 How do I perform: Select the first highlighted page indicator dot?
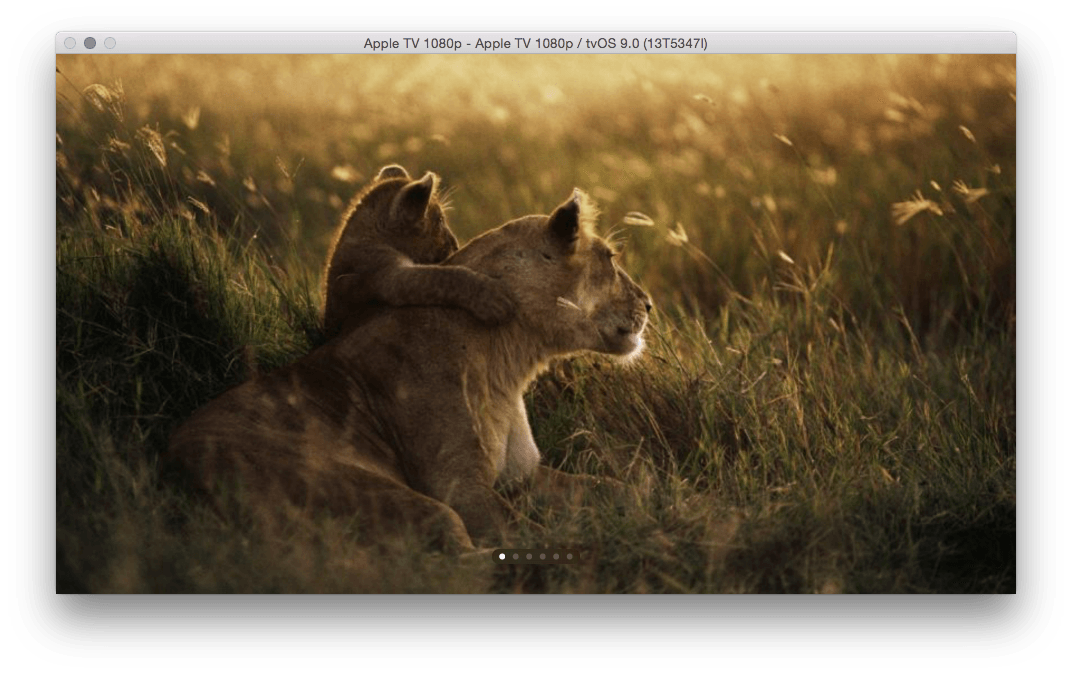coord(502,556)
